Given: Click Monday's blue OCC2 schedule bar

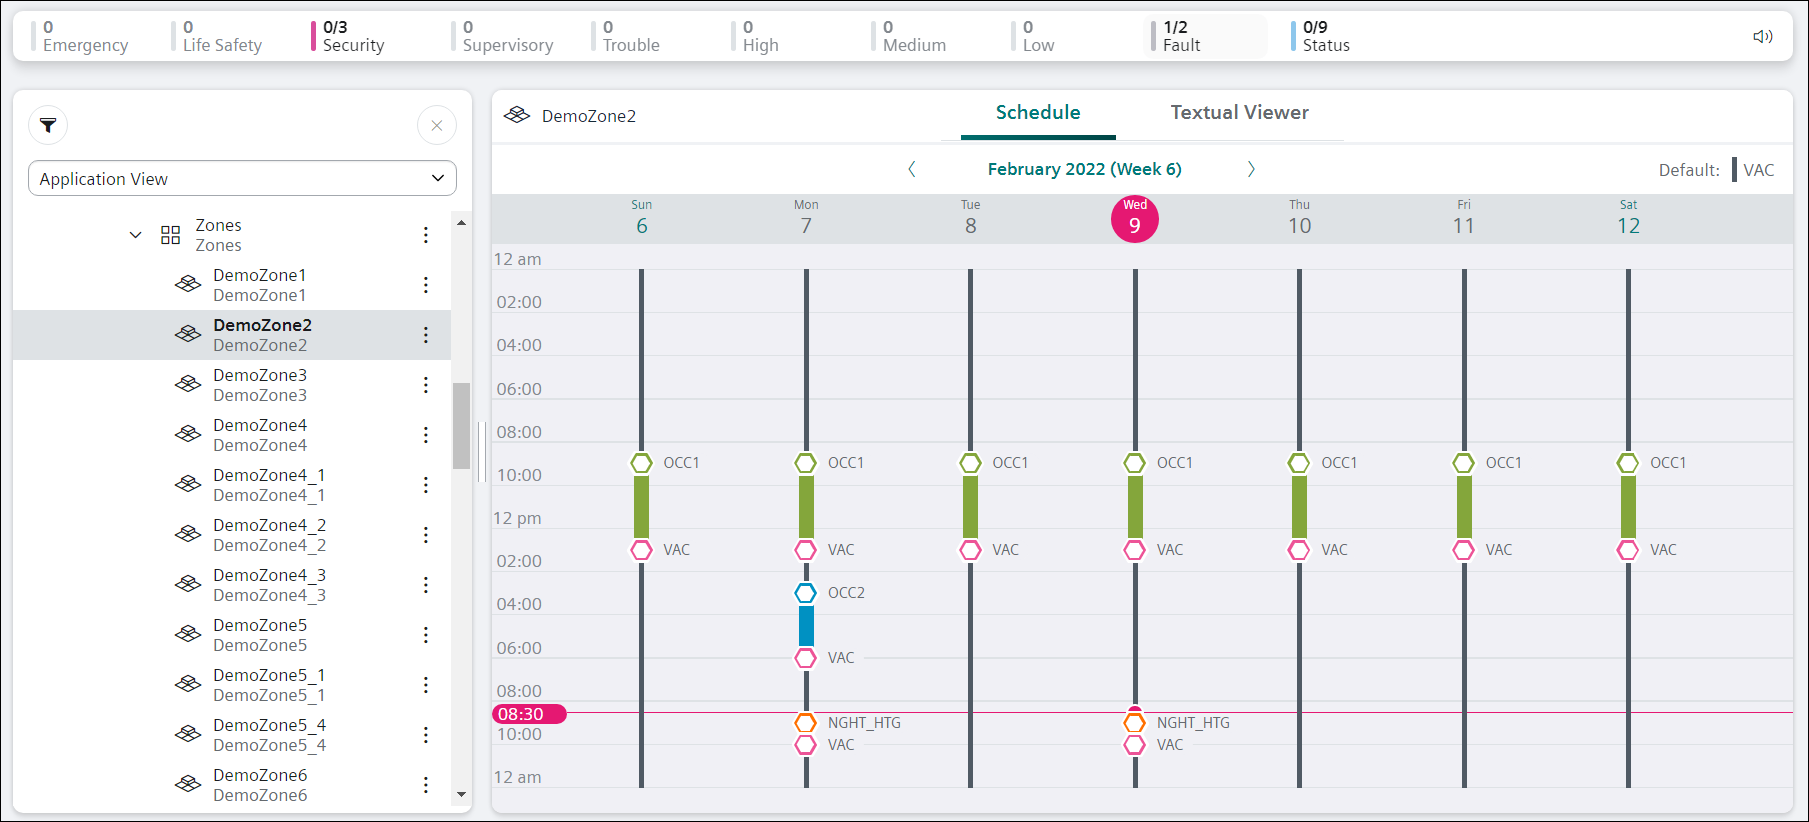Looking at the screenshot, I should (806, 626).
